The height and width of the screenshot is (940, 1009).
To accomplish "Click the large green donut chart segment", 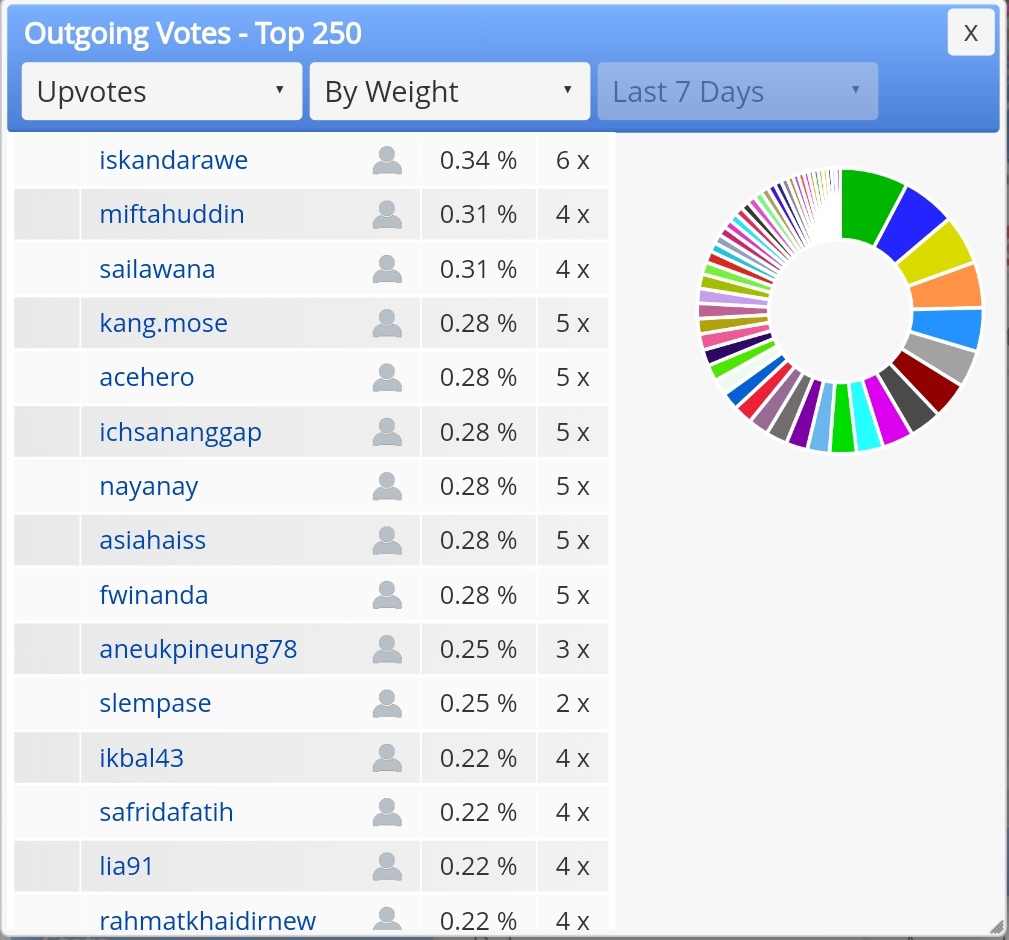I will point(867,205).
